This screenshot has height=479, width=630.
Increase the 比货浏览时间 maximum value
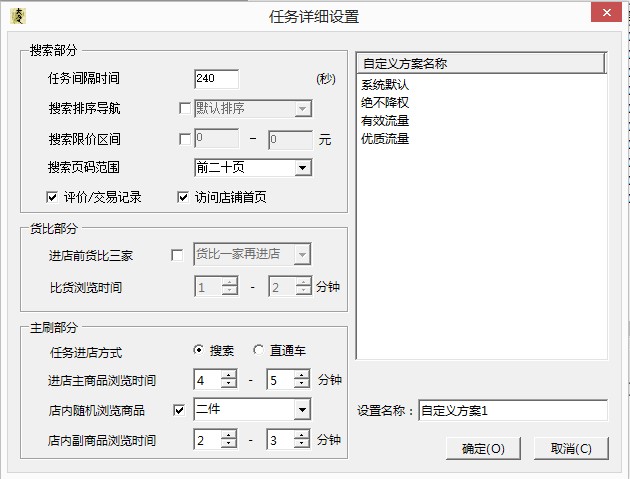click(x=303, y=282)
